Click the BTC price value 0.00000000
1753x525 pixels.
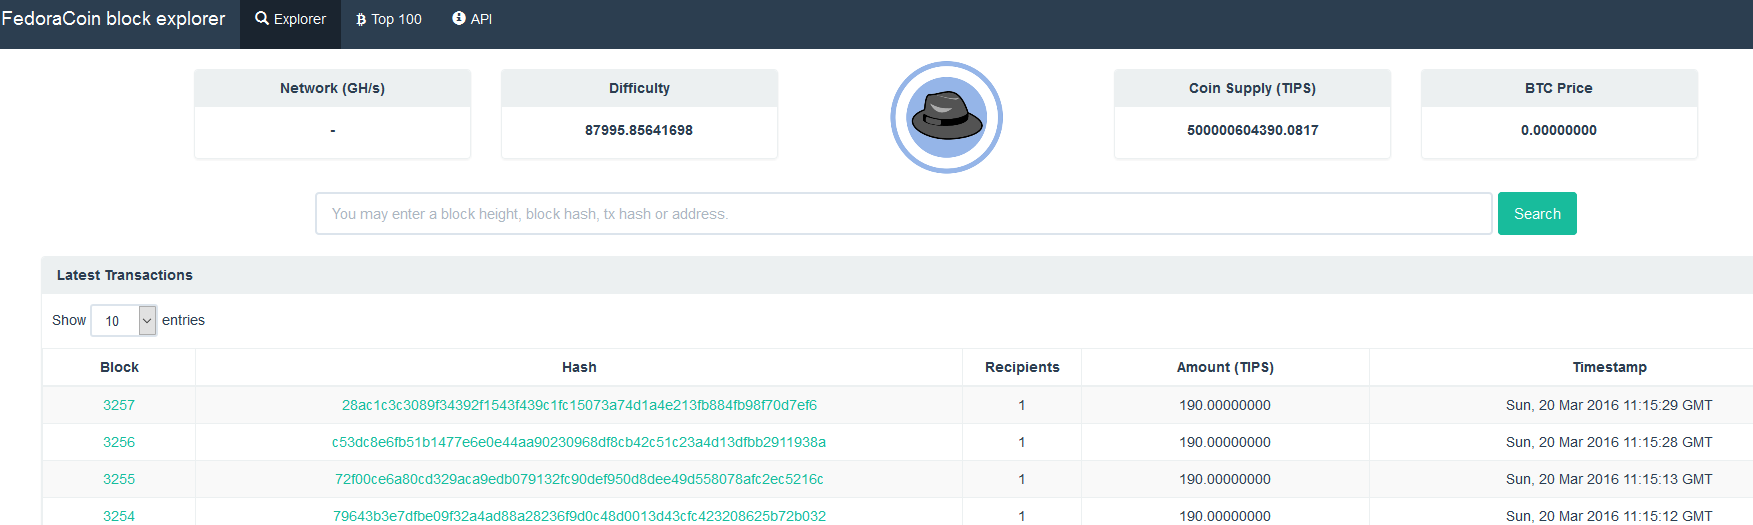pyautogui.click(x=1558, y=130)
